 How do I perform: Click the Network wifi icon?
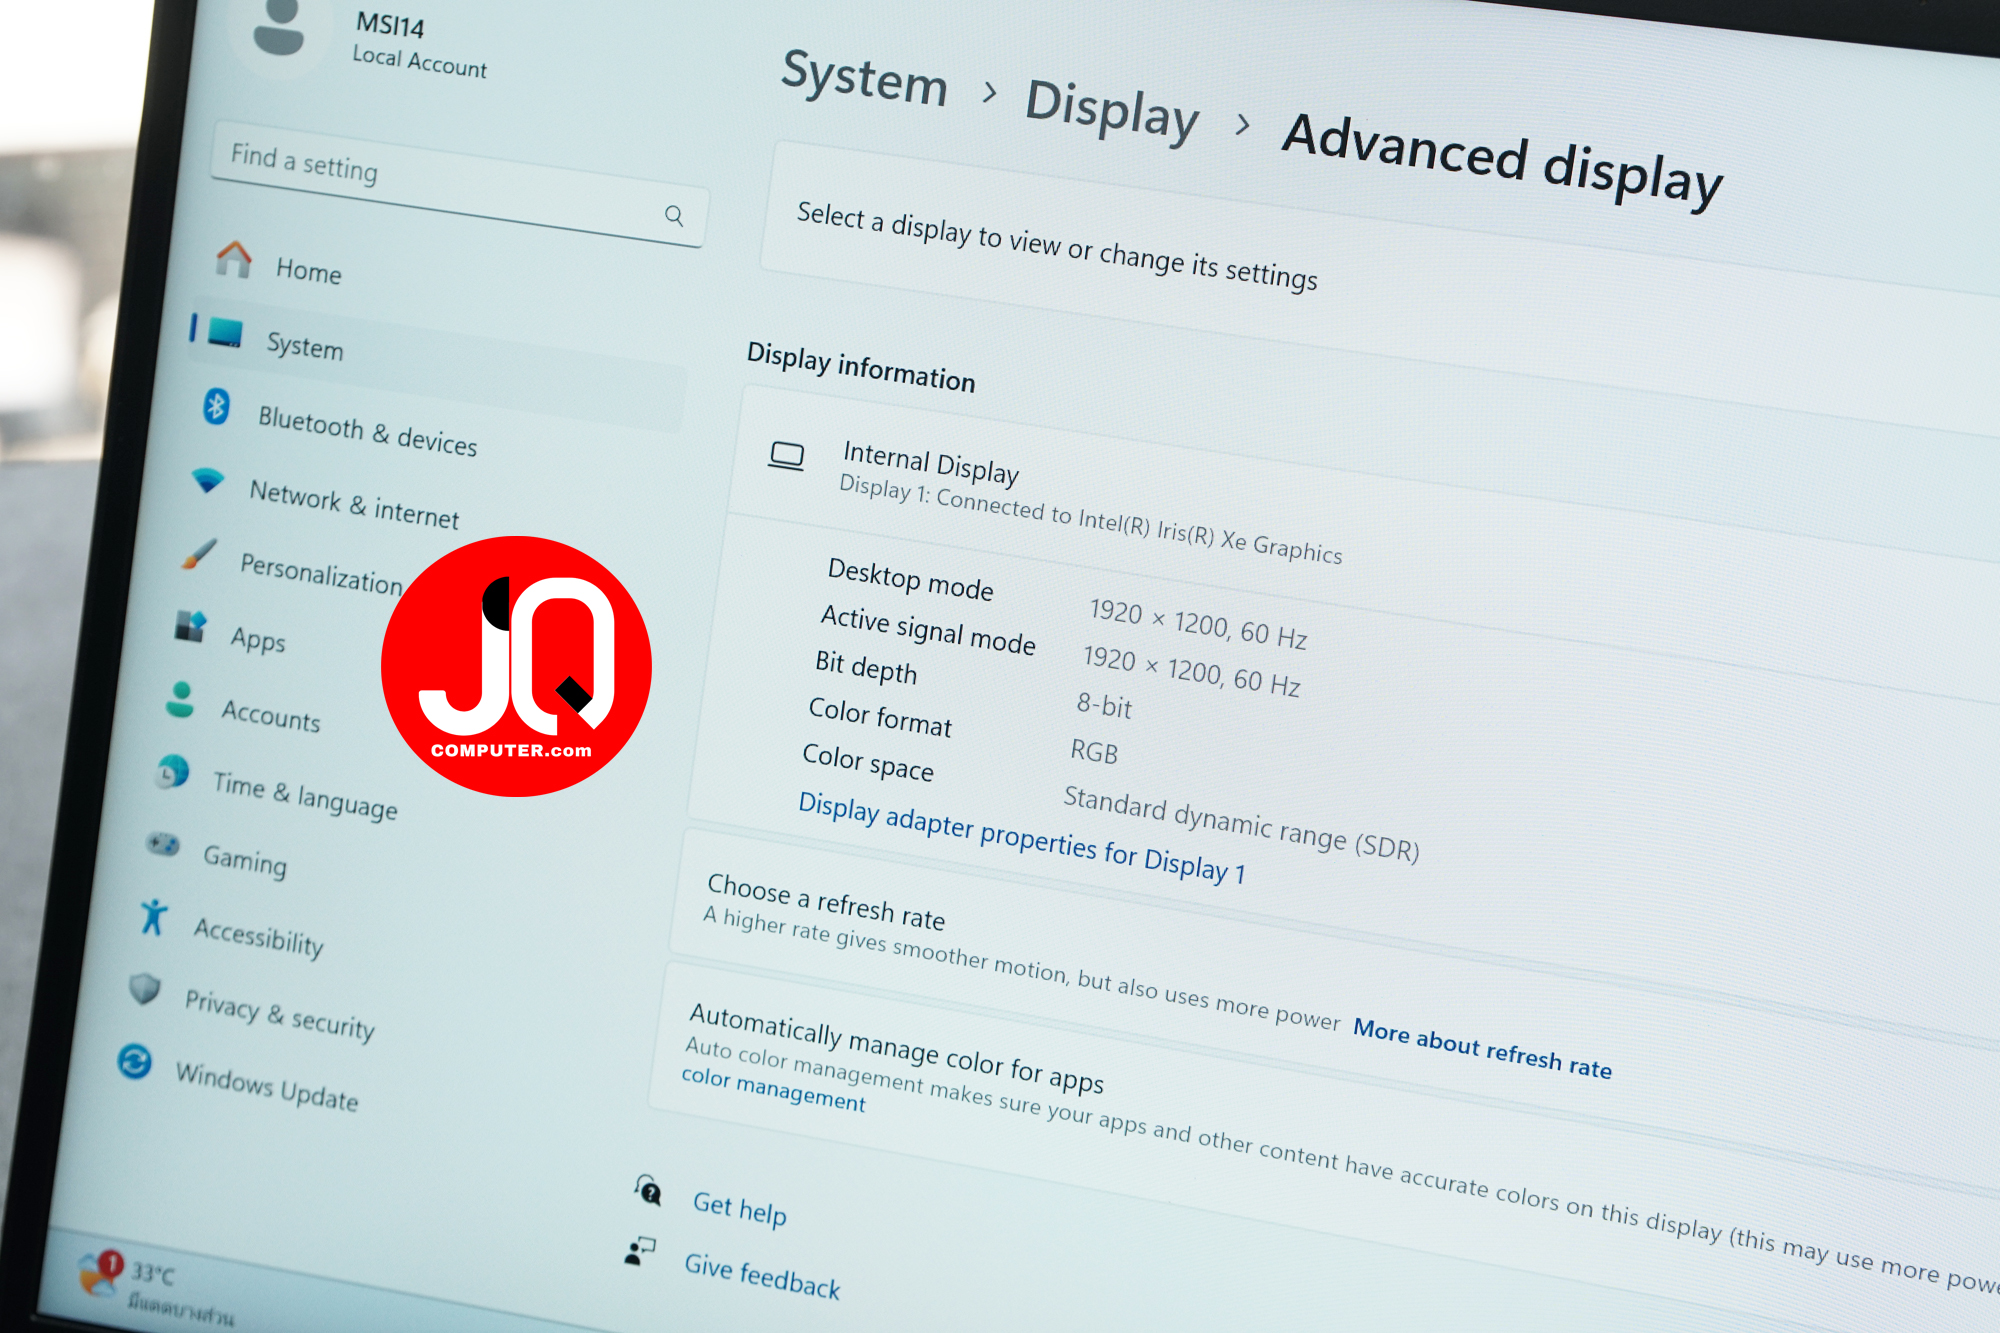click(x=208, y=480)
